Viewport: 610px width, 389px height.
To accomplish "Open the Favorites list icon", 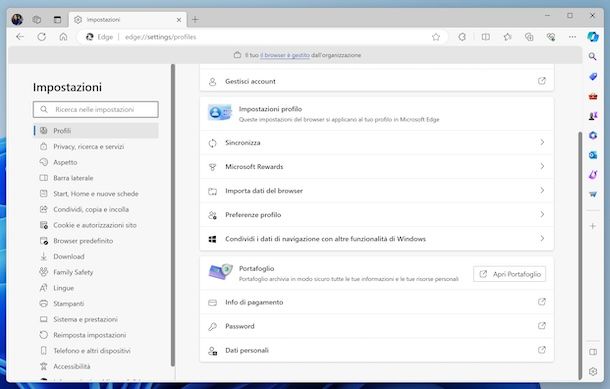I will point(507,37).
